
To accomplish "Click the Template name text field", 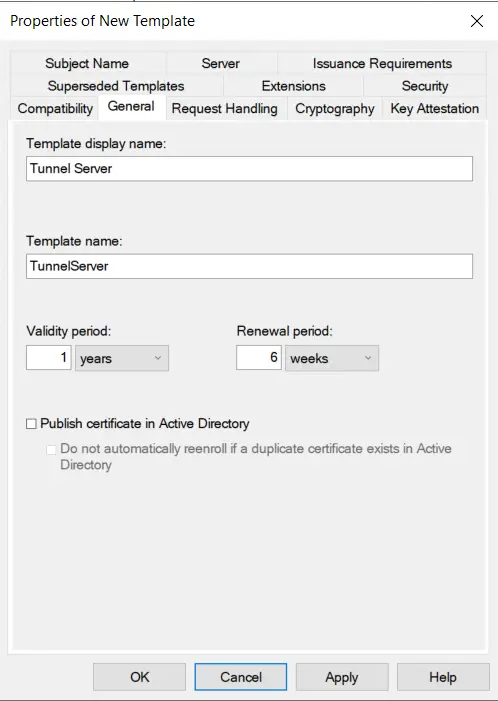I will [x=249, y=266].
